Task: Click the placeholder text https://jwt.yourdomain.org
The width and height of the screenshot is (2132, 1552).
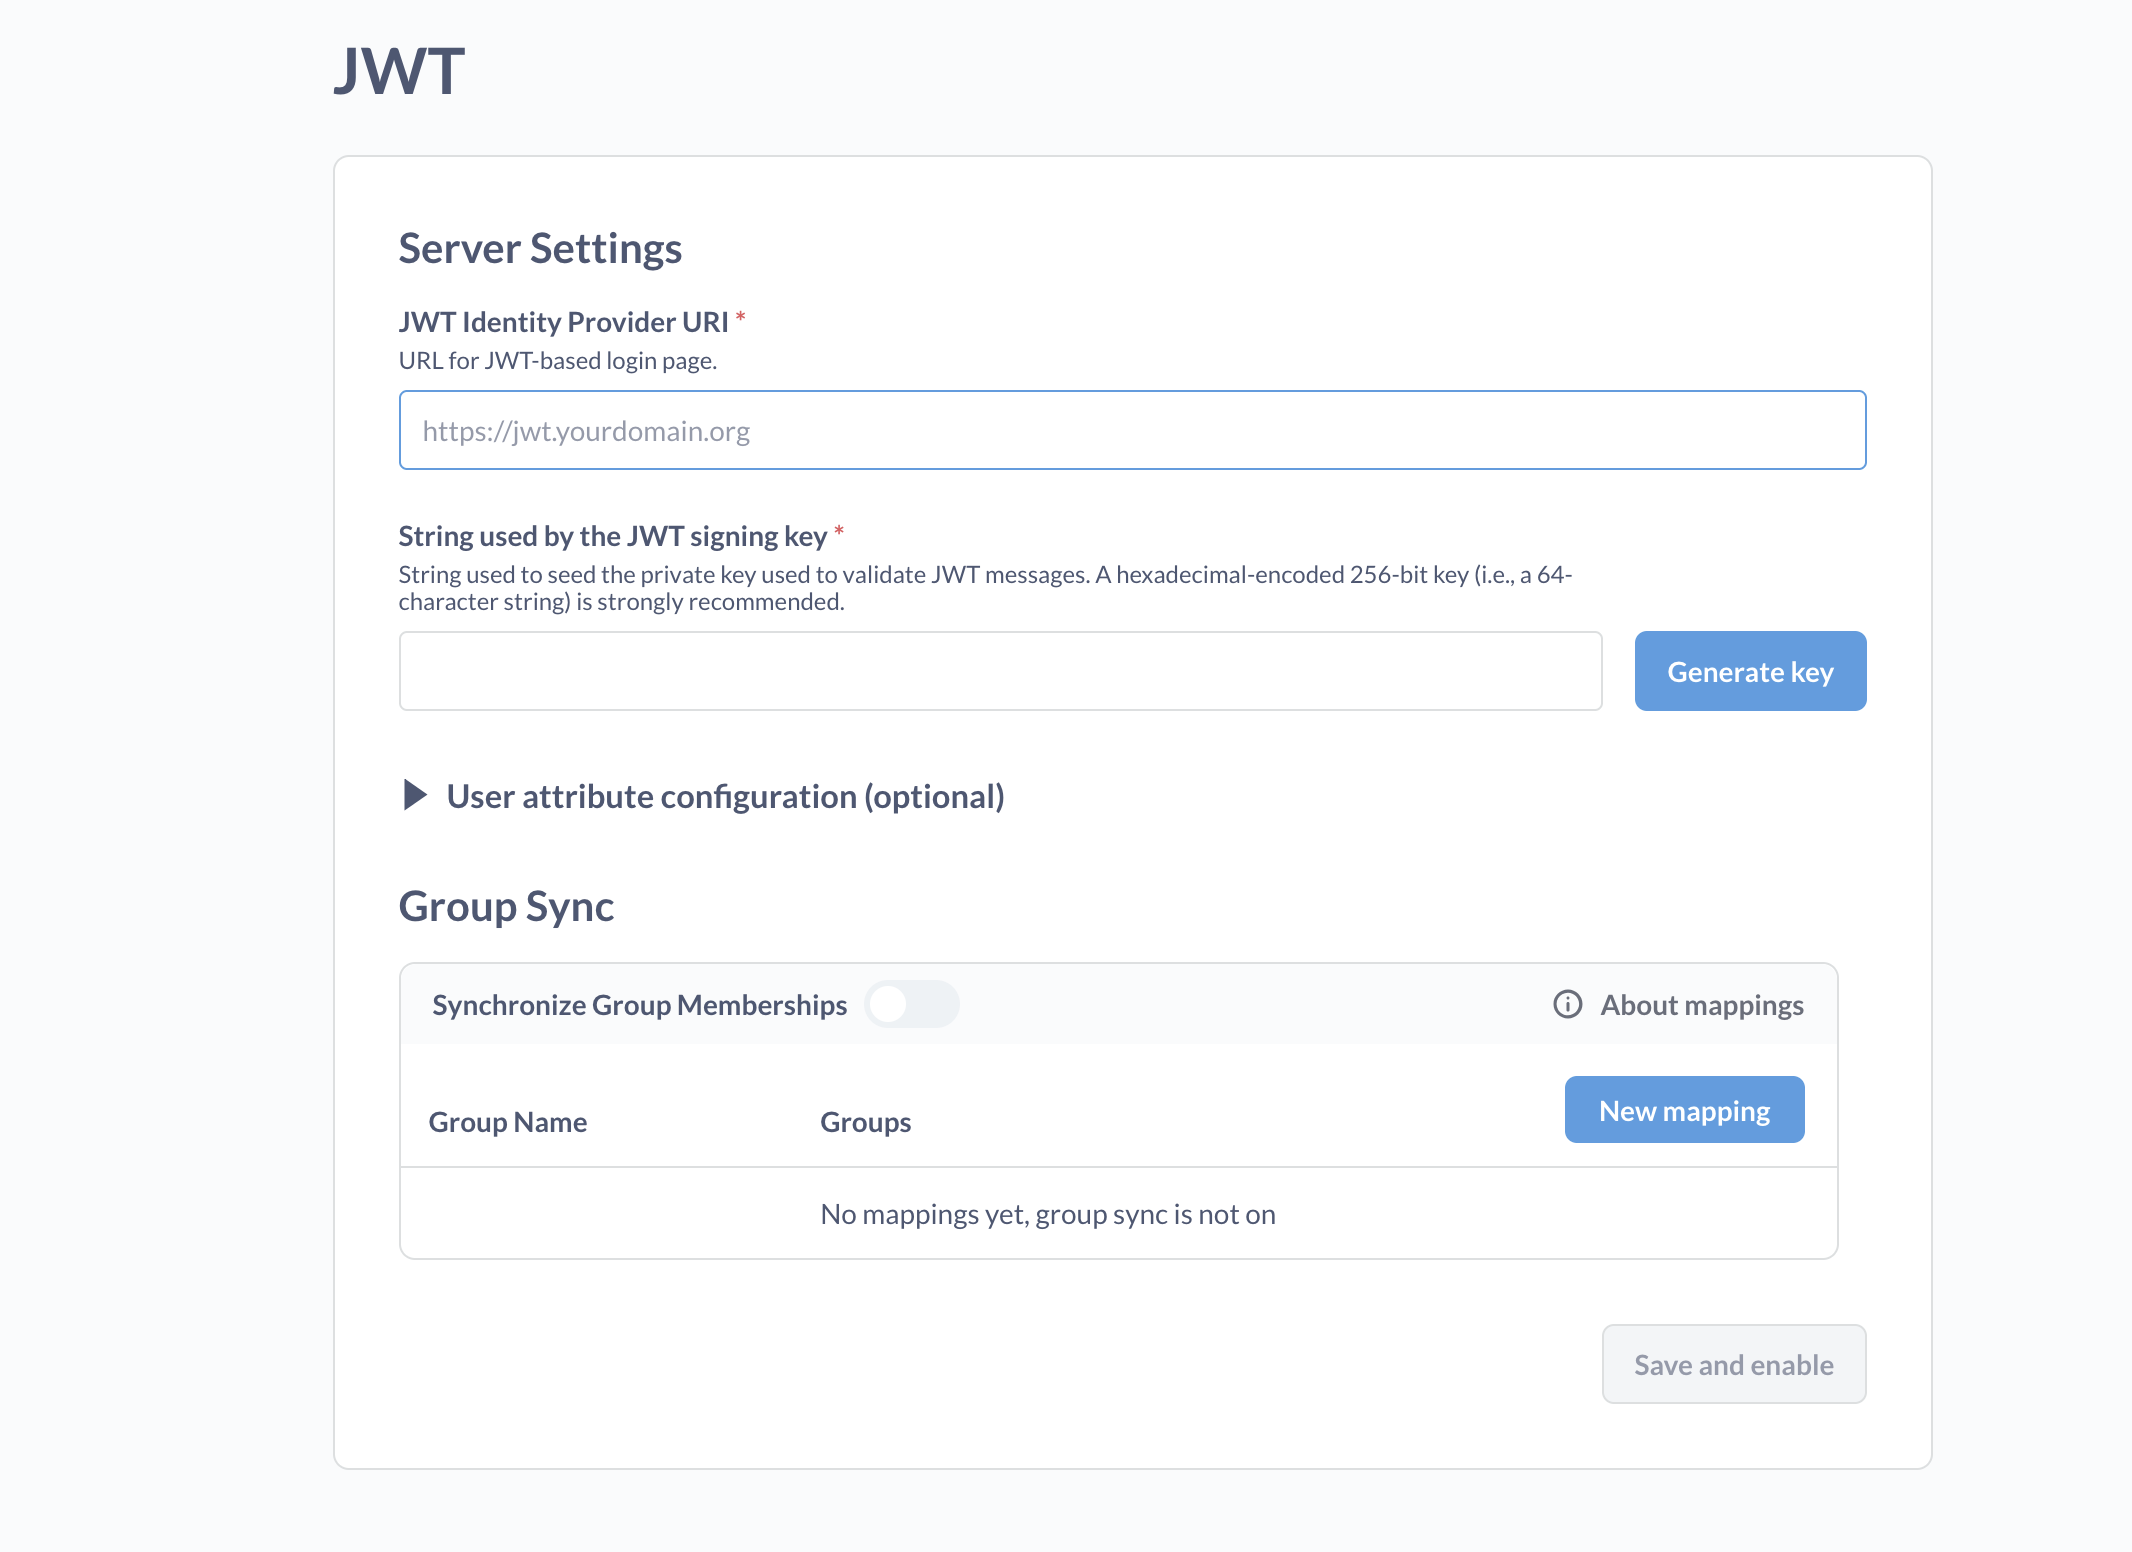Action: pyautogui.click(x=585, y=430)
